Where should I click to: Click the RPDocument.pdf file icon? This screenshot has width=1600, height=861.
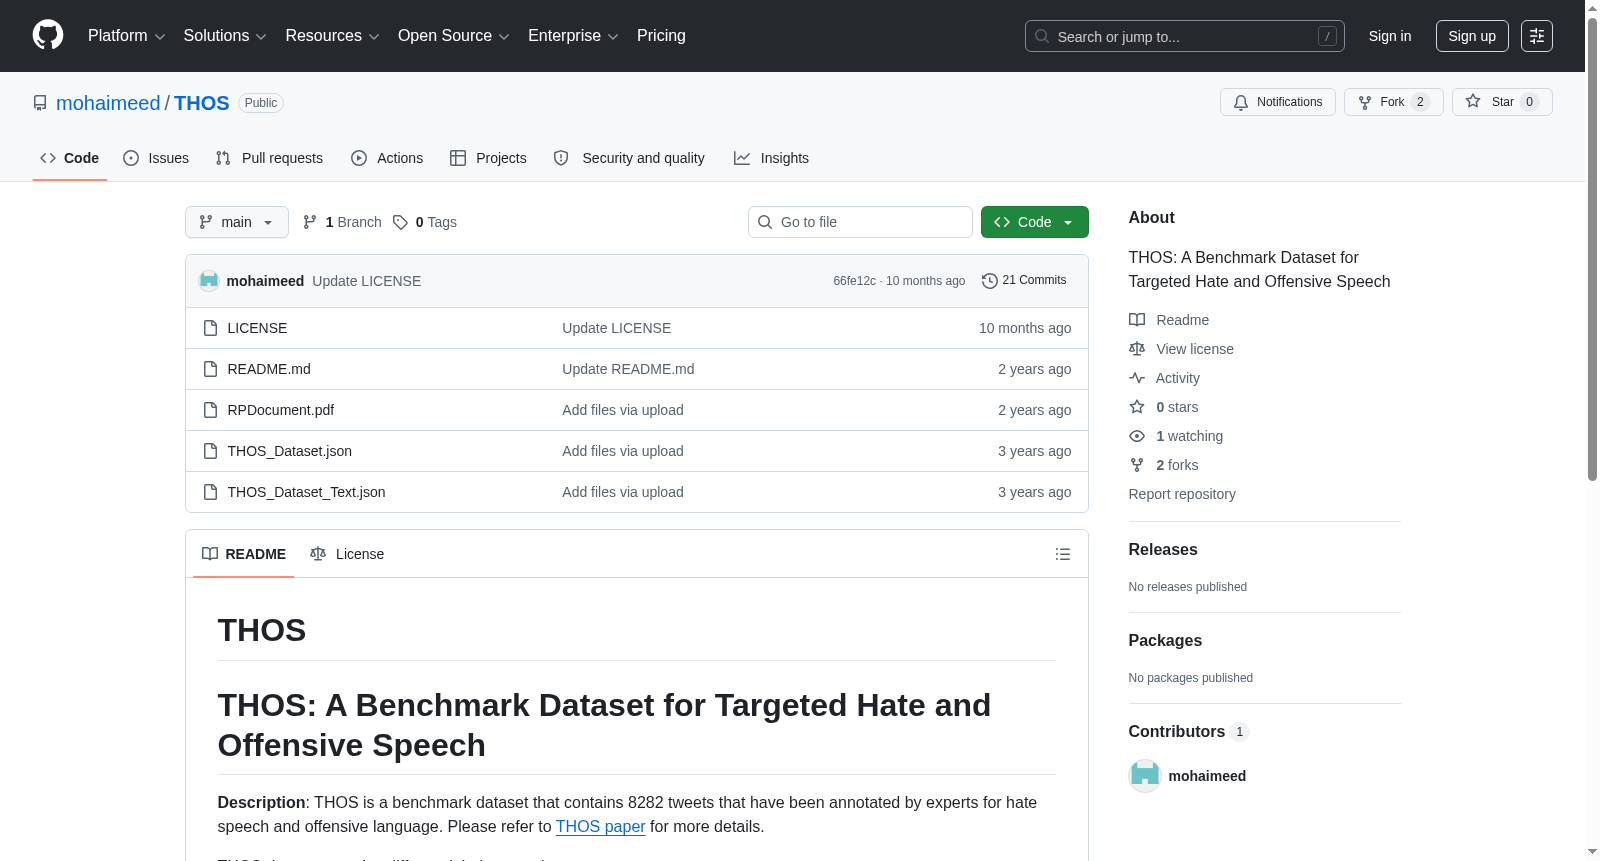[210, 410]
